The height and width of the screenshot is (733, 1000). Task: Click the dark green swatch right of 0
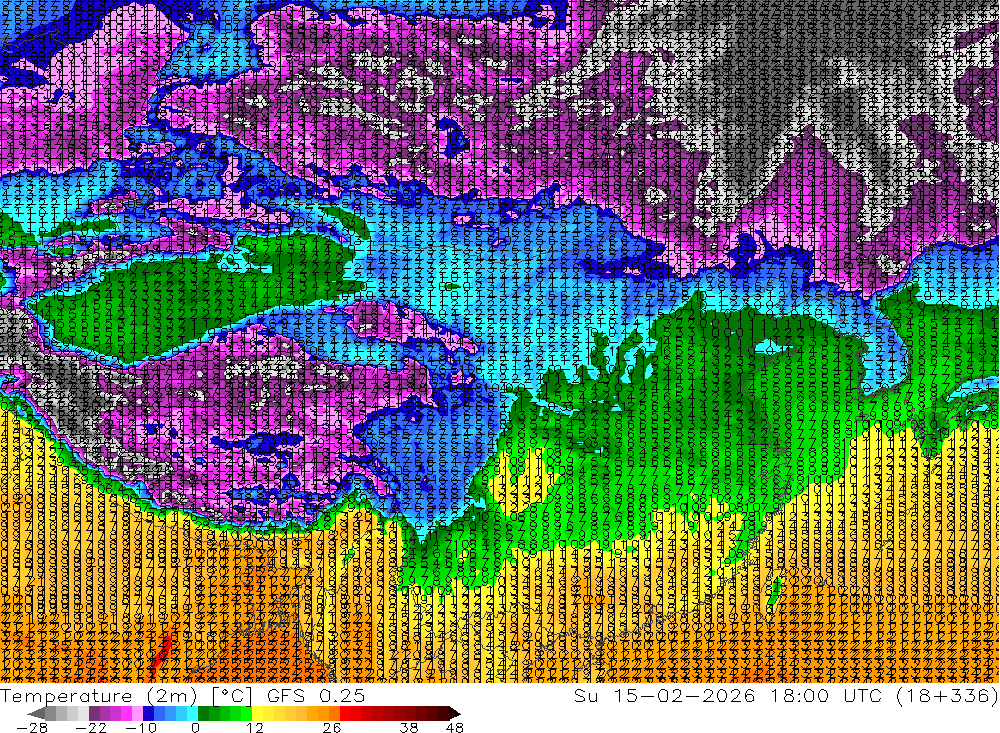(x=203, y=713)
